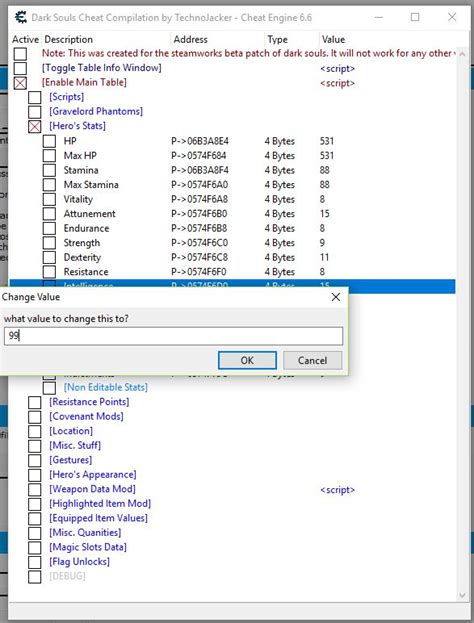Expand the Location group checkbox
The width and height of the screenshot is (474, 623).
(x=35, y=431)
